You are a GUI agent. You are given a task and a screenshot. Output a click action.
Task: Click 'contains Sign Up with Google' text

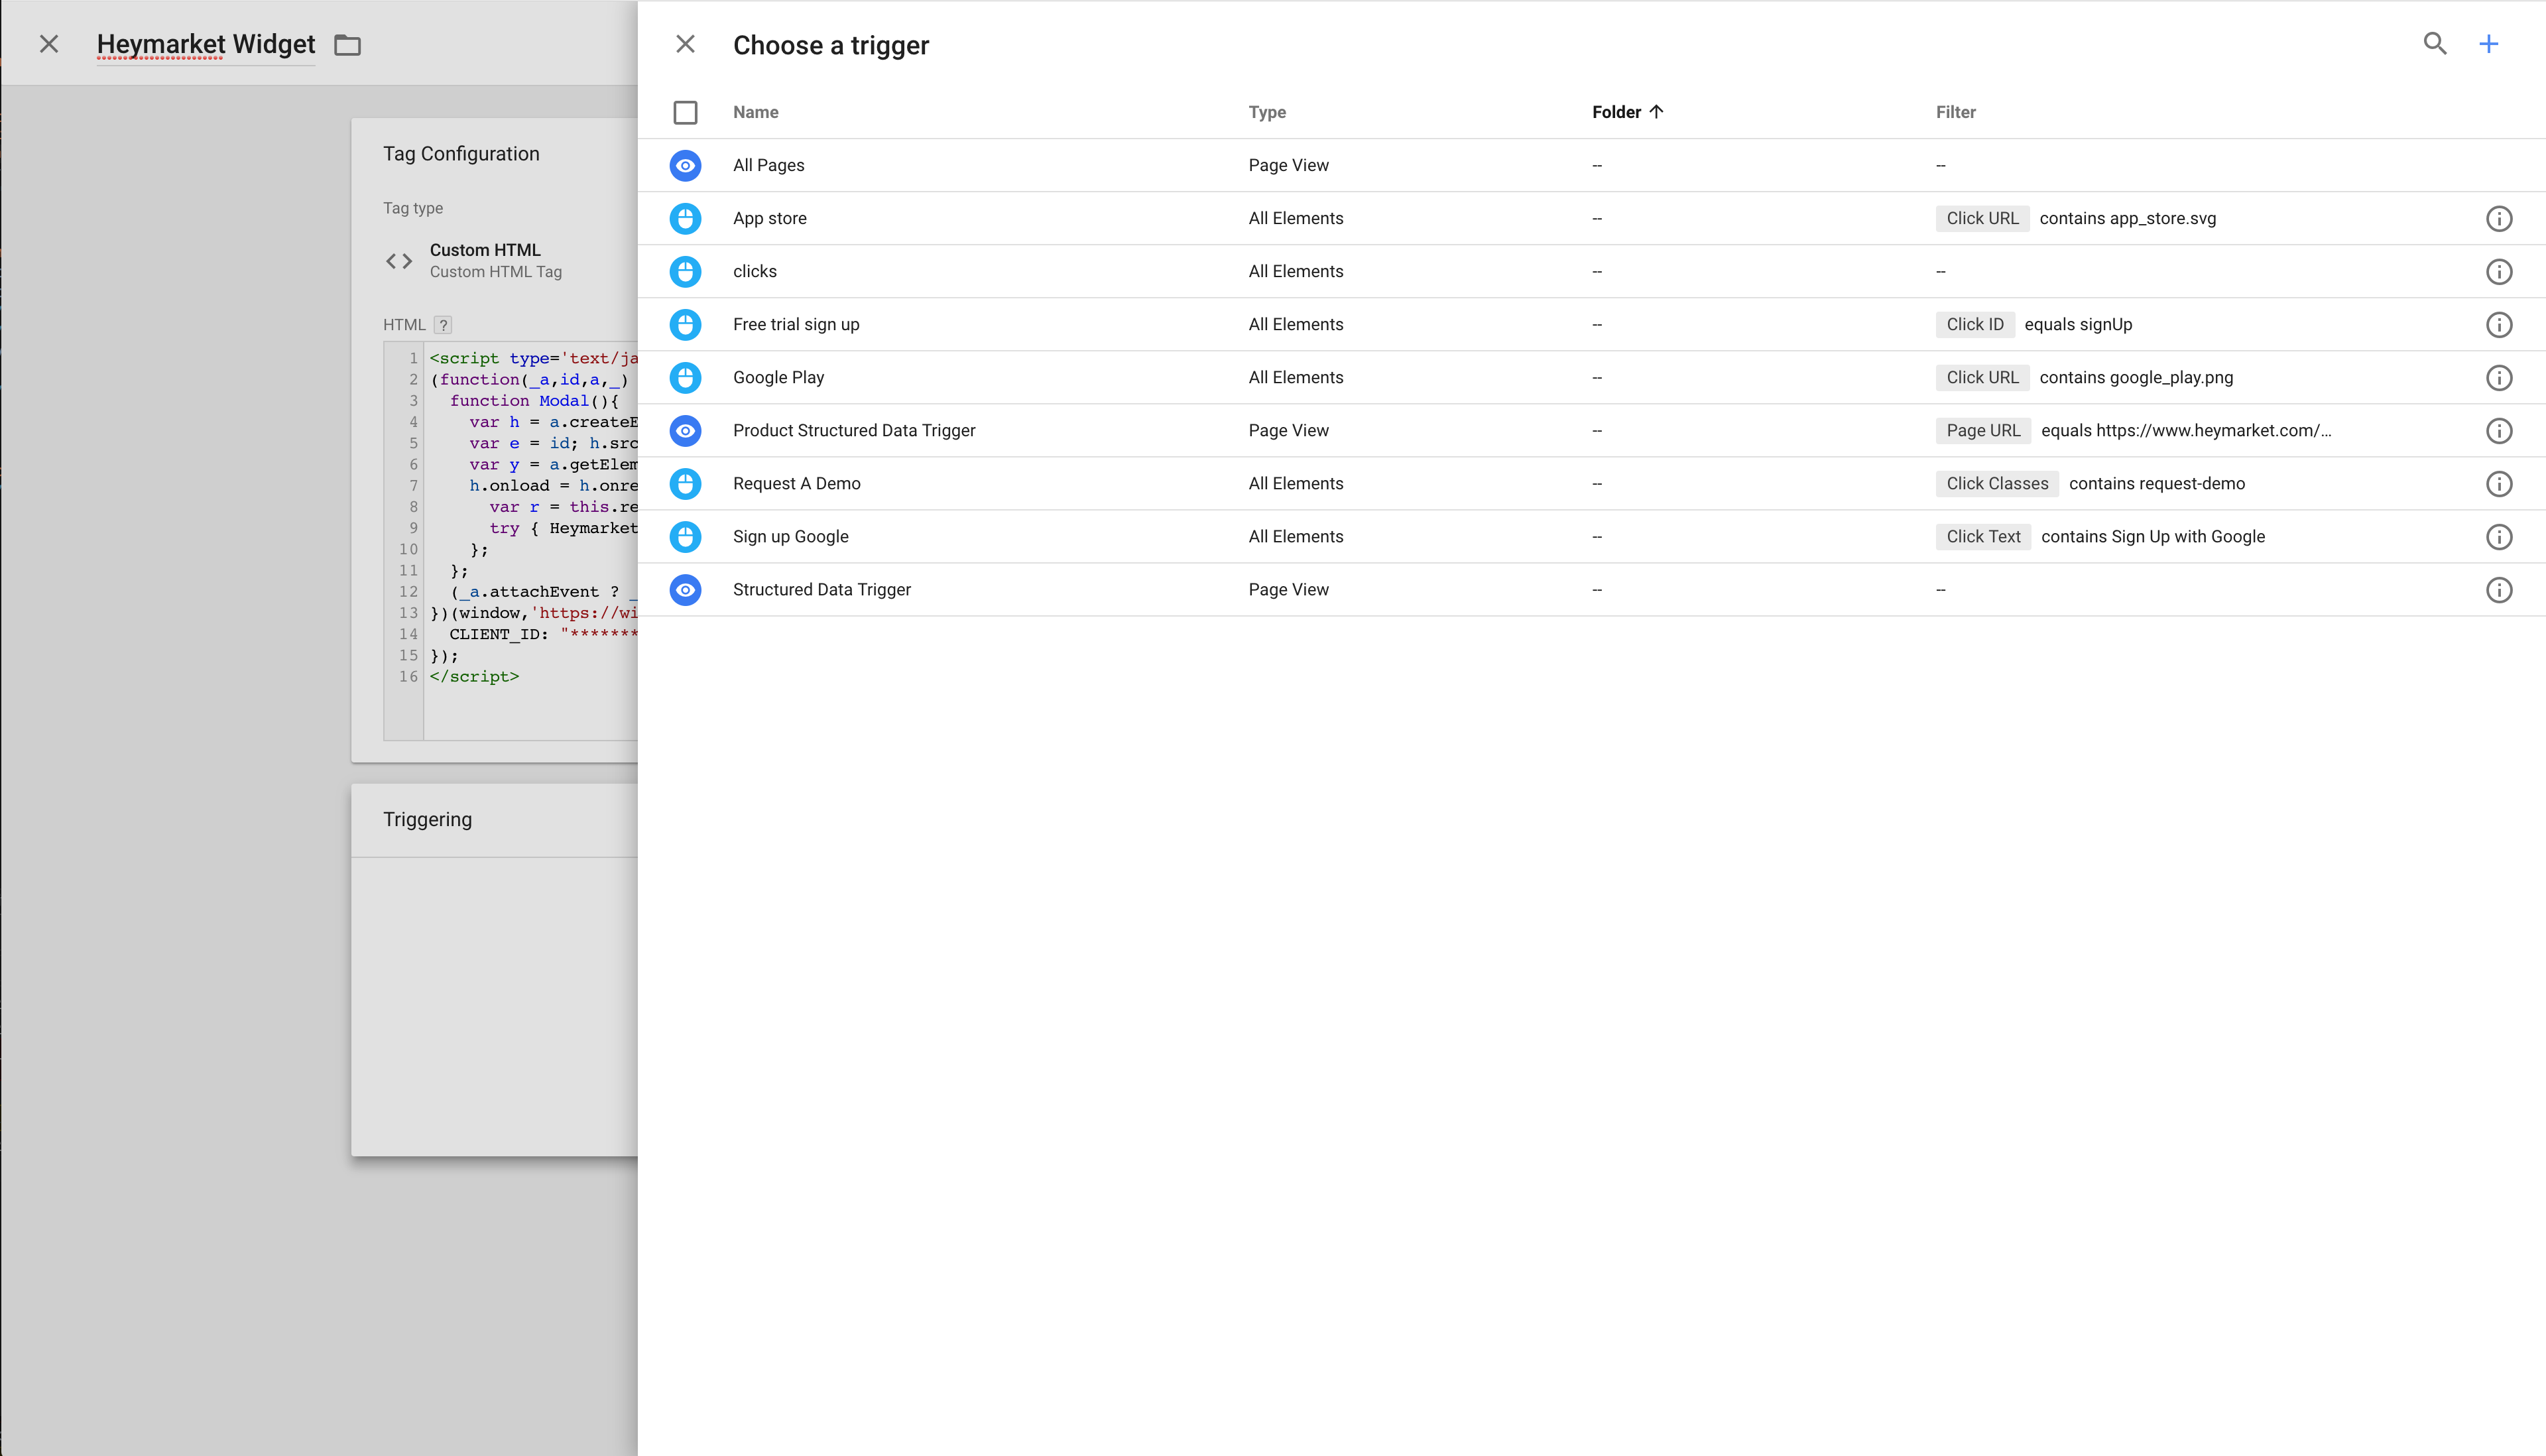[2153, 536]
